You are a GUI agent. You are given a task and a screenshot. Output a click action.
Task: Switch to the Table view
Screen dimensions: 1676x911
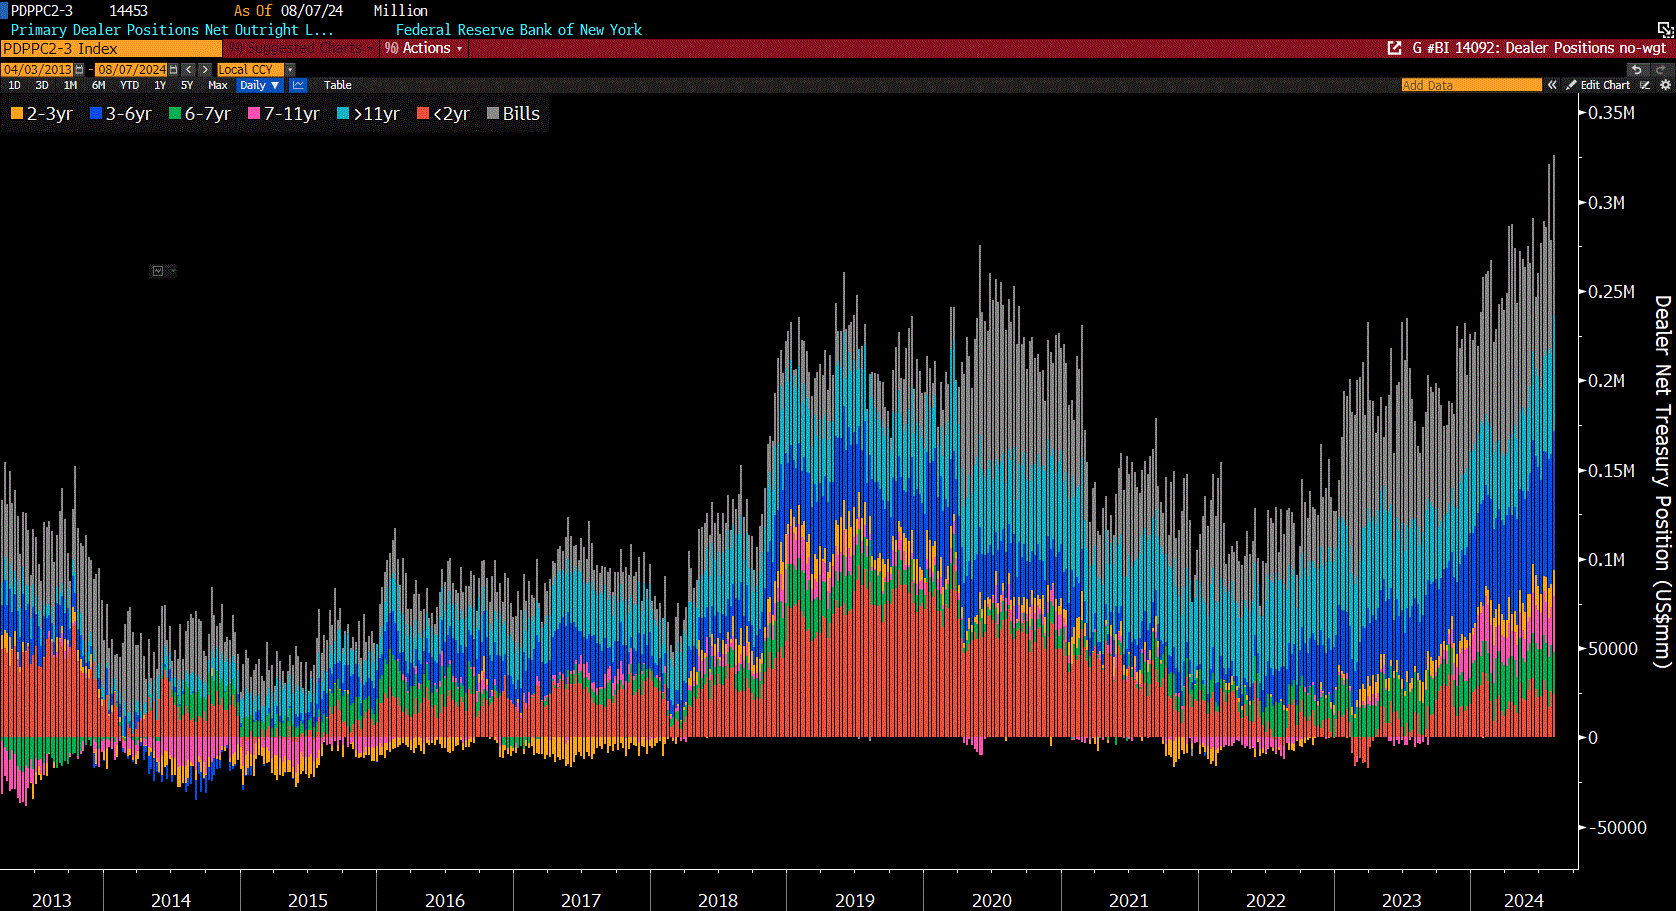tap(337, 84)
